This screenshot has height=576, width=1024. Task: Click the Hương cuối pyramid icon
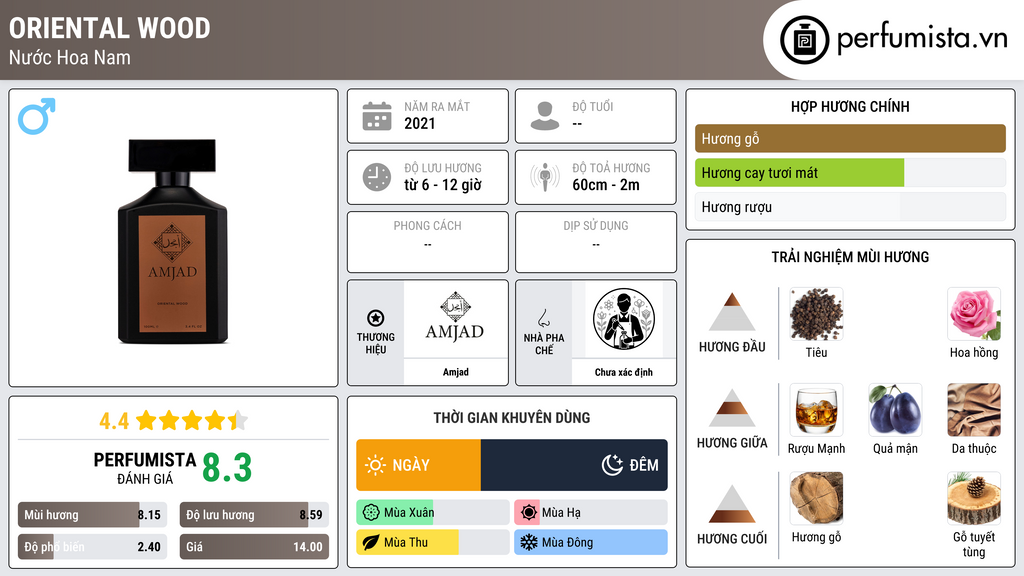point(732,504)
